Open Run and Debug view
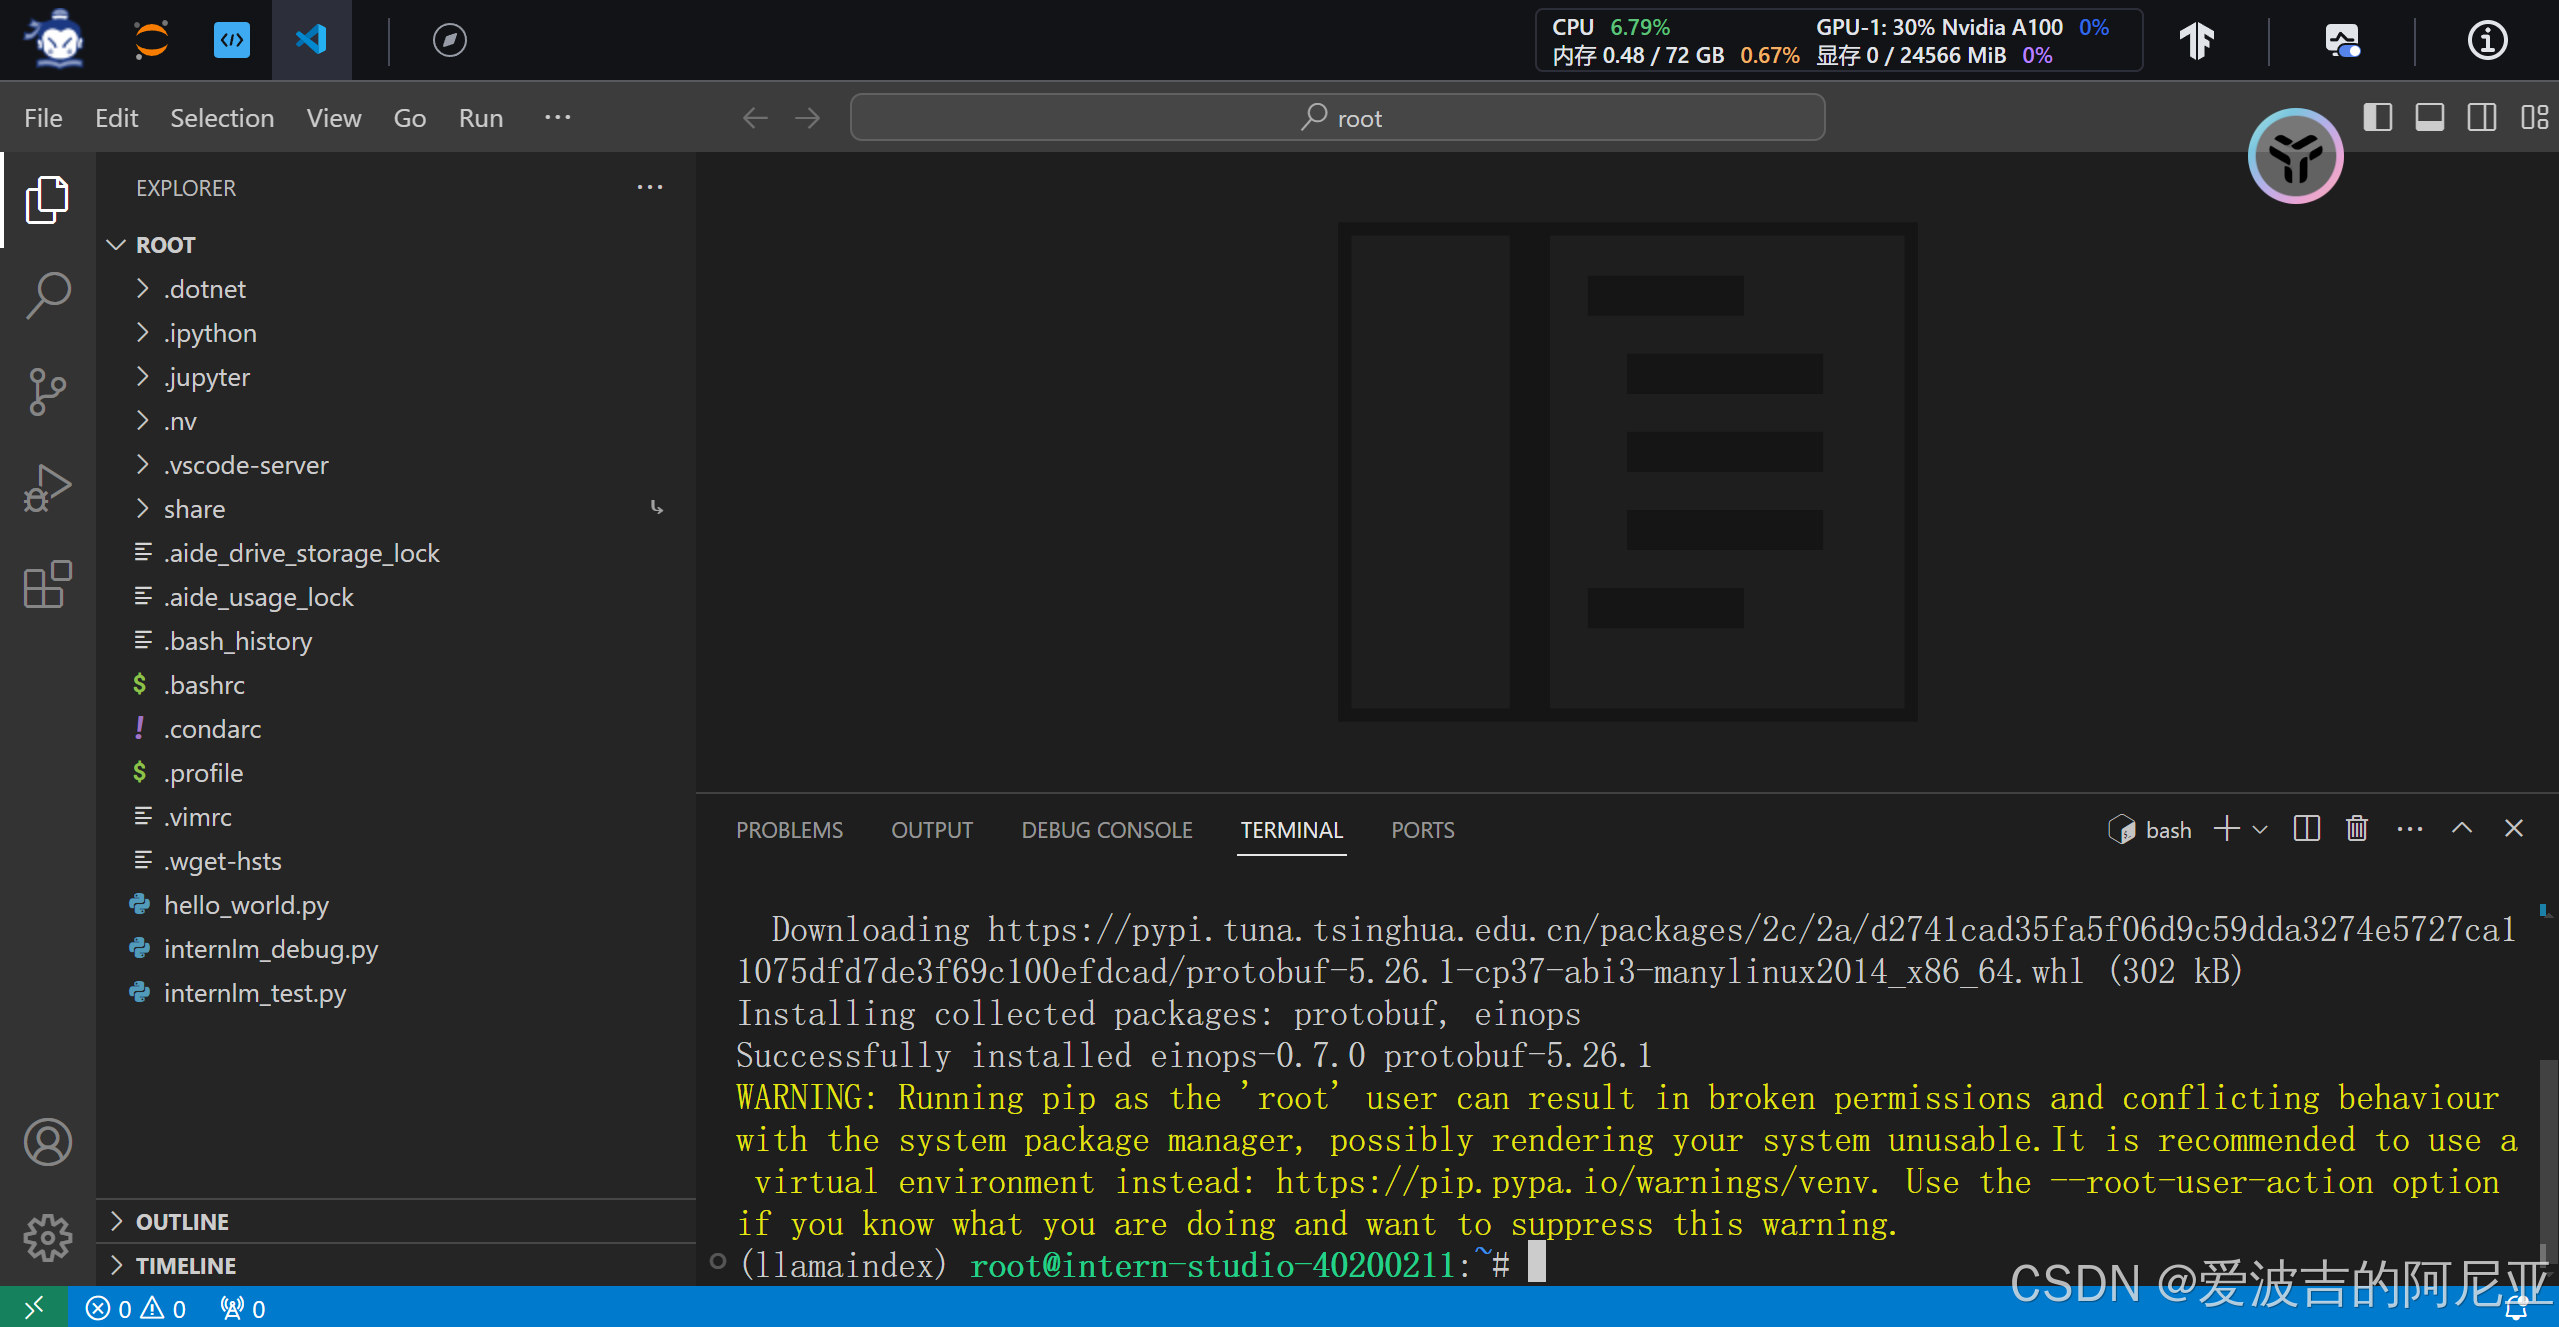 47,488
